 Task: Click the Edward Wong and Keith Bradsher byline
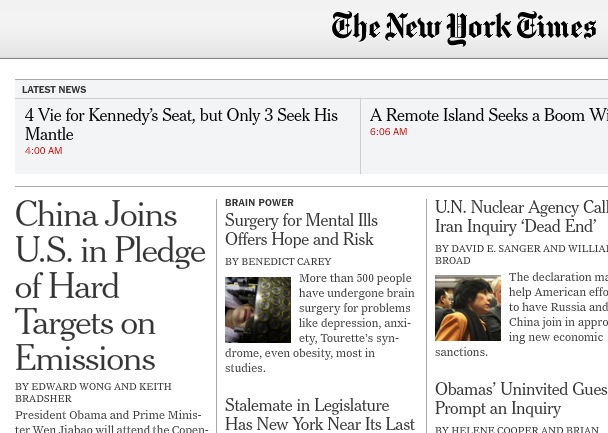pyautogui.click(x=93, y=392)
